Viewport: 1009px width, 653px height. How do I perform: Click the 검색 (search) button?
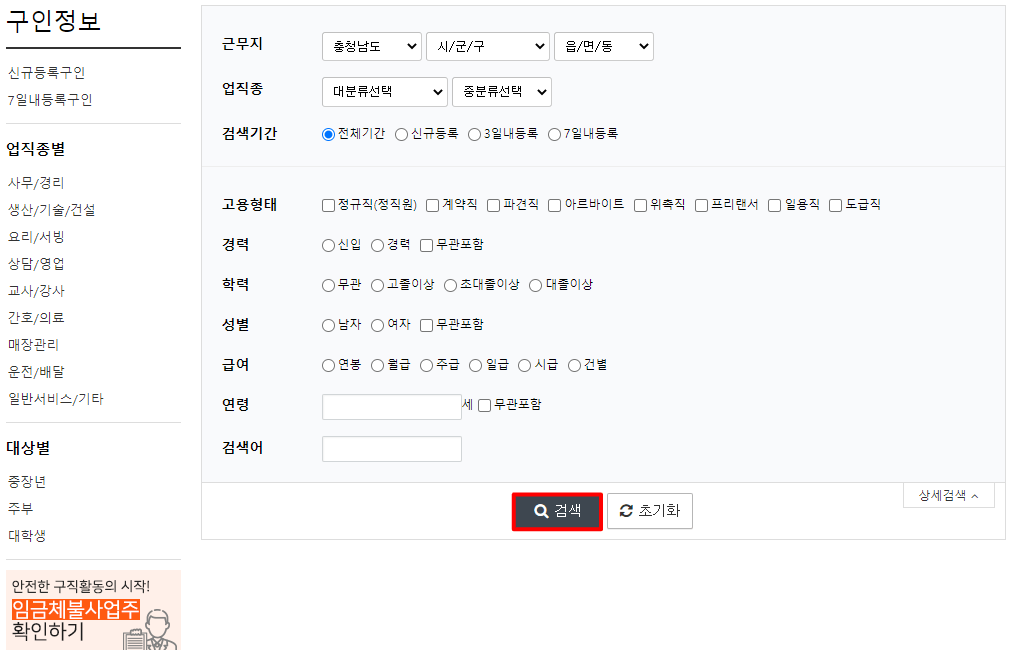[556, 511]
